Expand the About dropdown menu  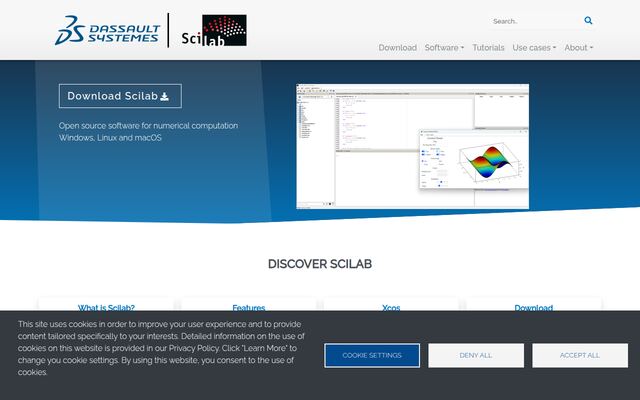[578, 48]
